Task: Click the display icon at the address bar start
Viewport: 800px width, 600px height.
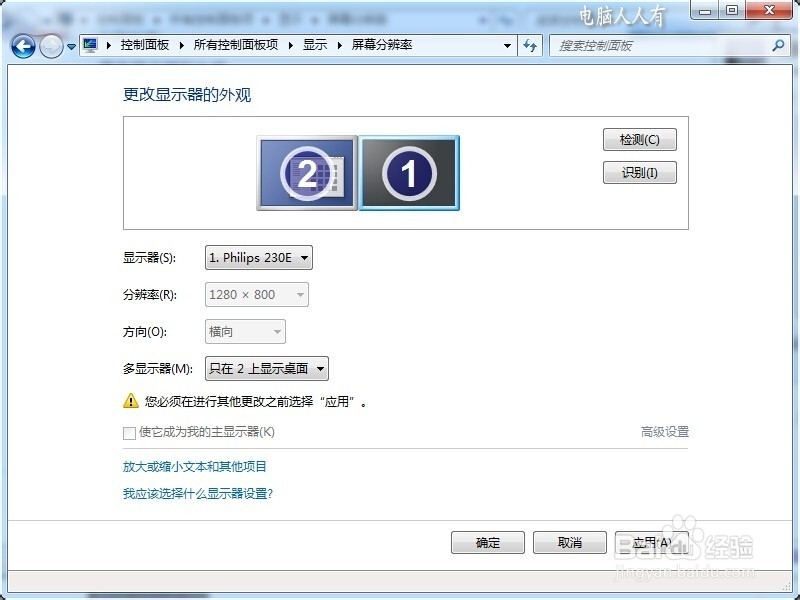Action: (x=88, y=45)
